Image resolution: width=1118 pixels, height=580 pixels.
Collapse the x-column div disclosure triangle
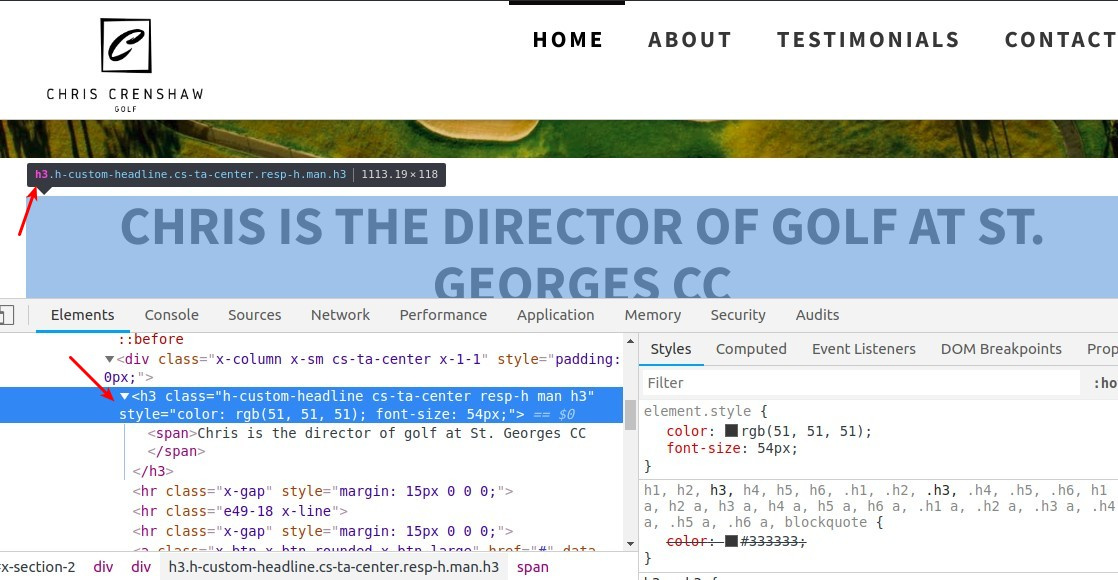point(109,360)
